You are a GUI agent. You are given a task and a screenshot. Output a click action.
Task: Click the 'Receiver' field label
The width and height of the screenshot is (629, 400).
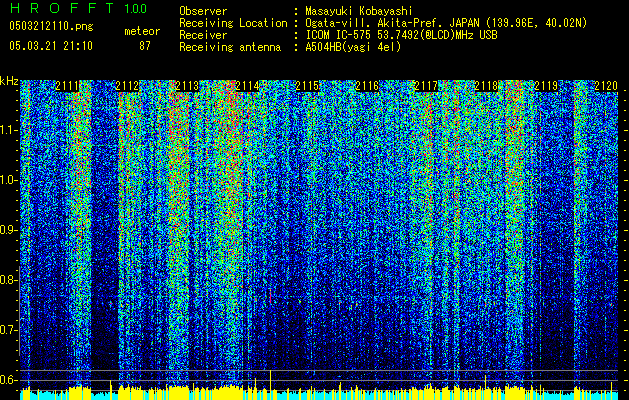coord(203,35)
